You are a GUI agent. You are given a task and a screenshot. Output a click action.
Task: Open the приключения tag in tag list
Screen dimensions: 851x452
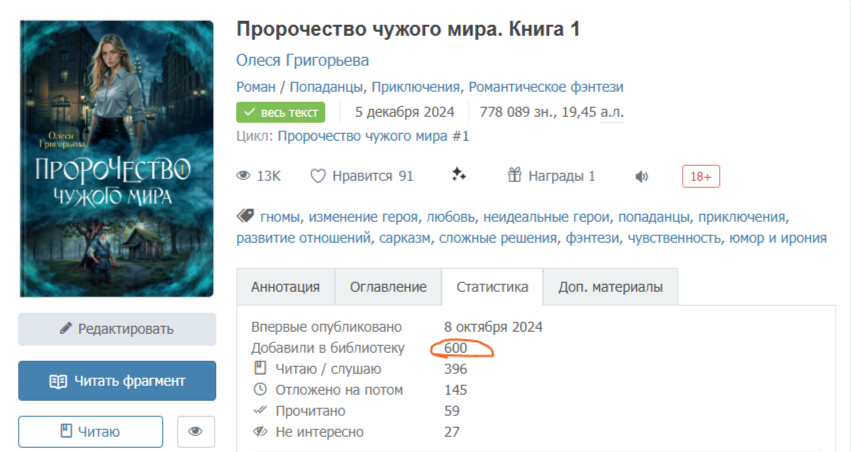pos(742,217)
